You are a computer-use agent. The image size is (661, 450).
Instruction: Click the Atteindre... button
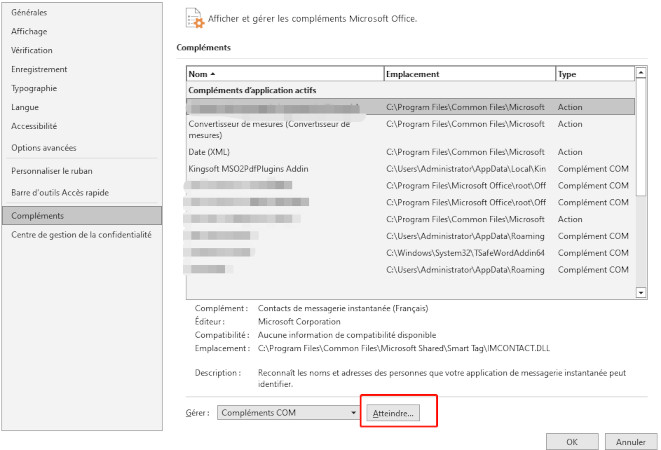point(393,413)
